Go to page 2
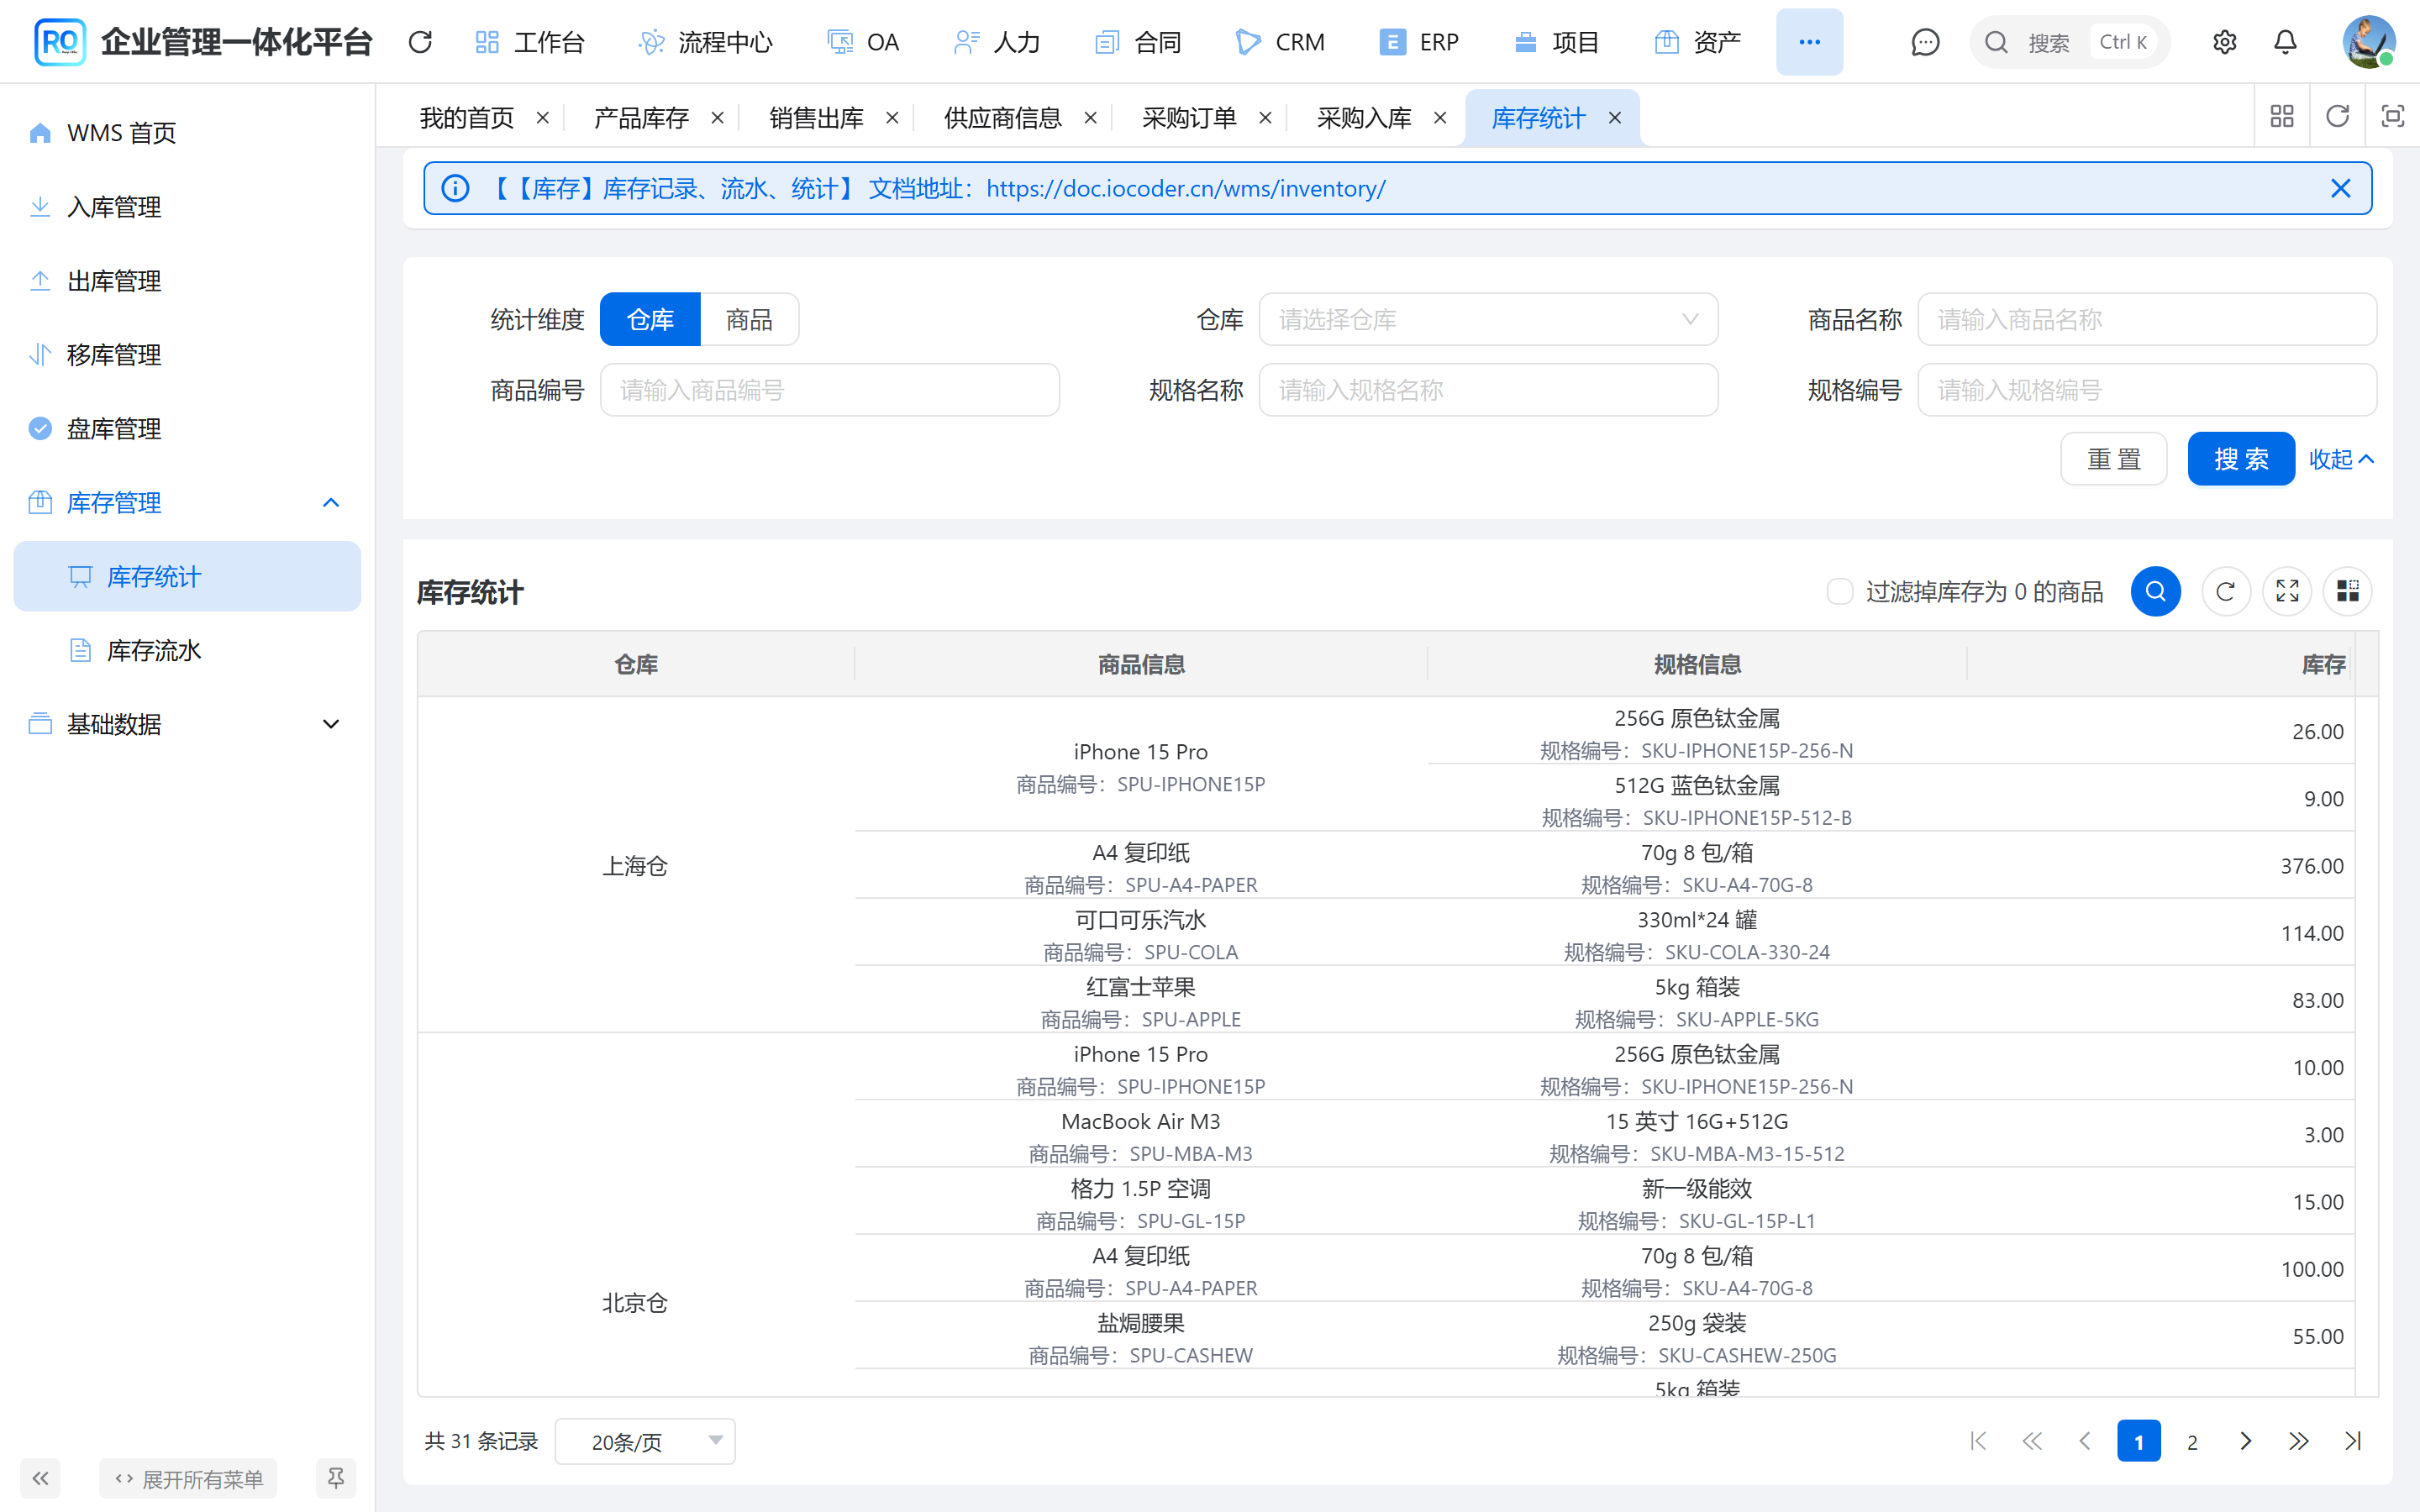Viewport: 2420px width, 1512px height. [2192, 1441]
